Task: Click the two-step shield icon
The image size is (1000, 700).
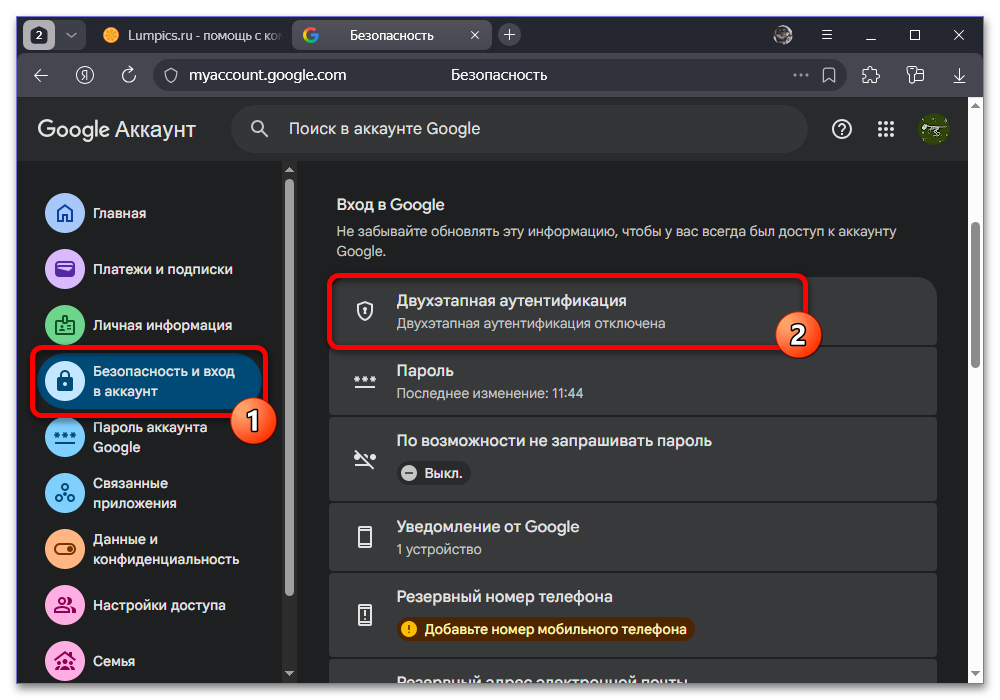Action: pyautogui.click(x=365, y=311)
